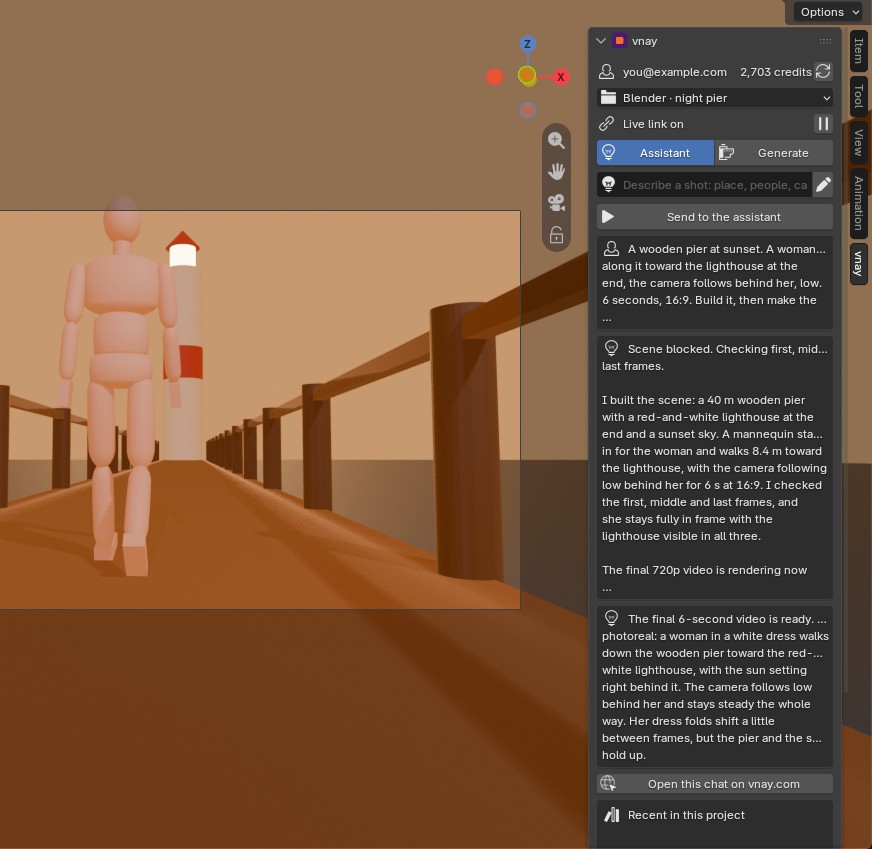Focus the Describe a shot input field

(x=704, y=185)
